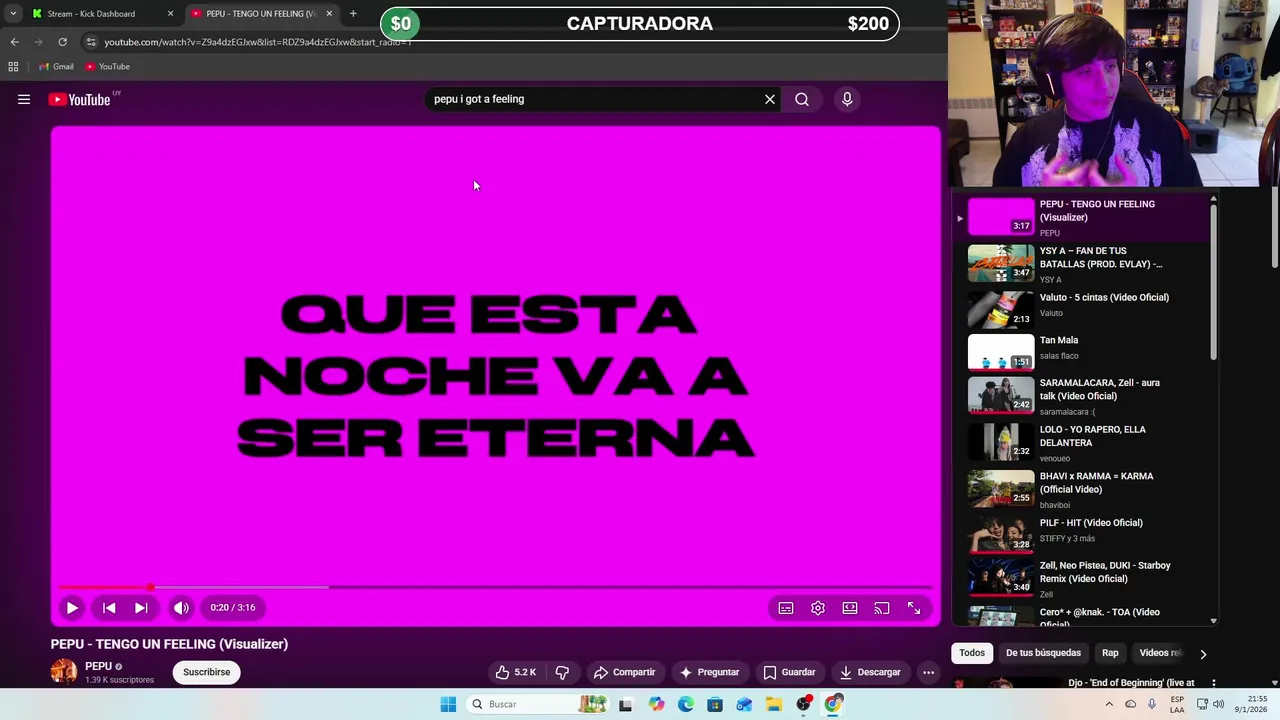This screenshot has width=1280, height=720.
Task: Select the Rap filter chip
Action: click(x=1110, y=653)
